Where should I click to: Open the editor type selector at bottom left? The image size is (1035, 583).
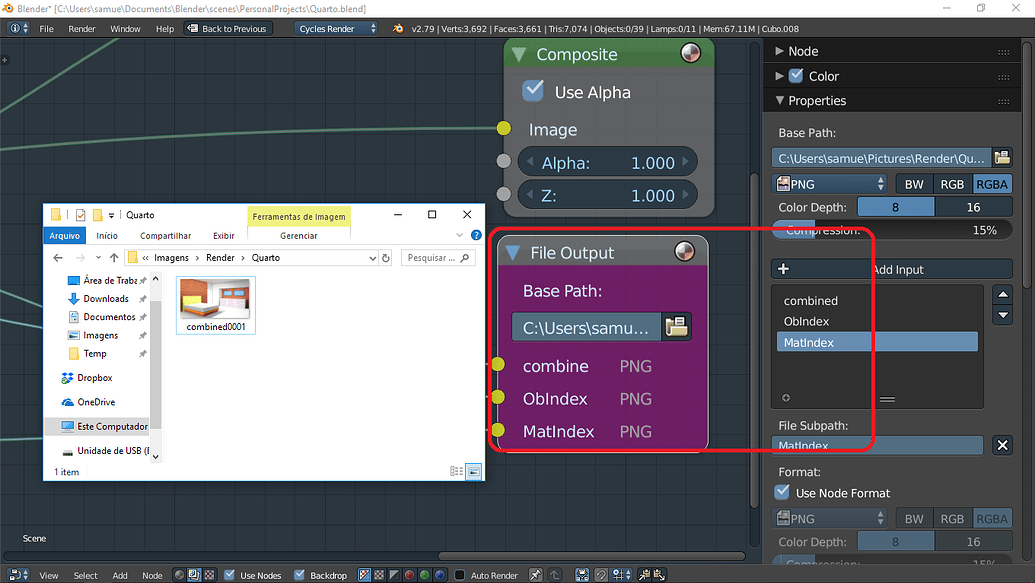[x=18, y=575]
